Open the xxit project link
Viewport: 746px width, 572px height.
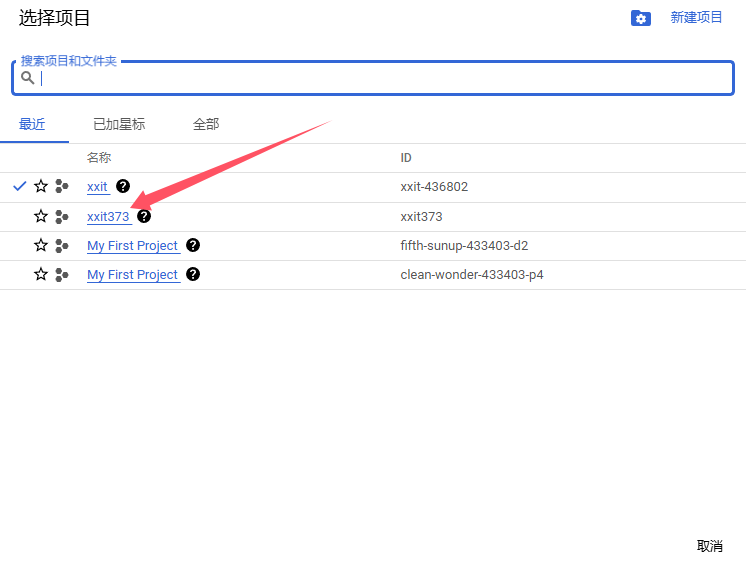97,187
